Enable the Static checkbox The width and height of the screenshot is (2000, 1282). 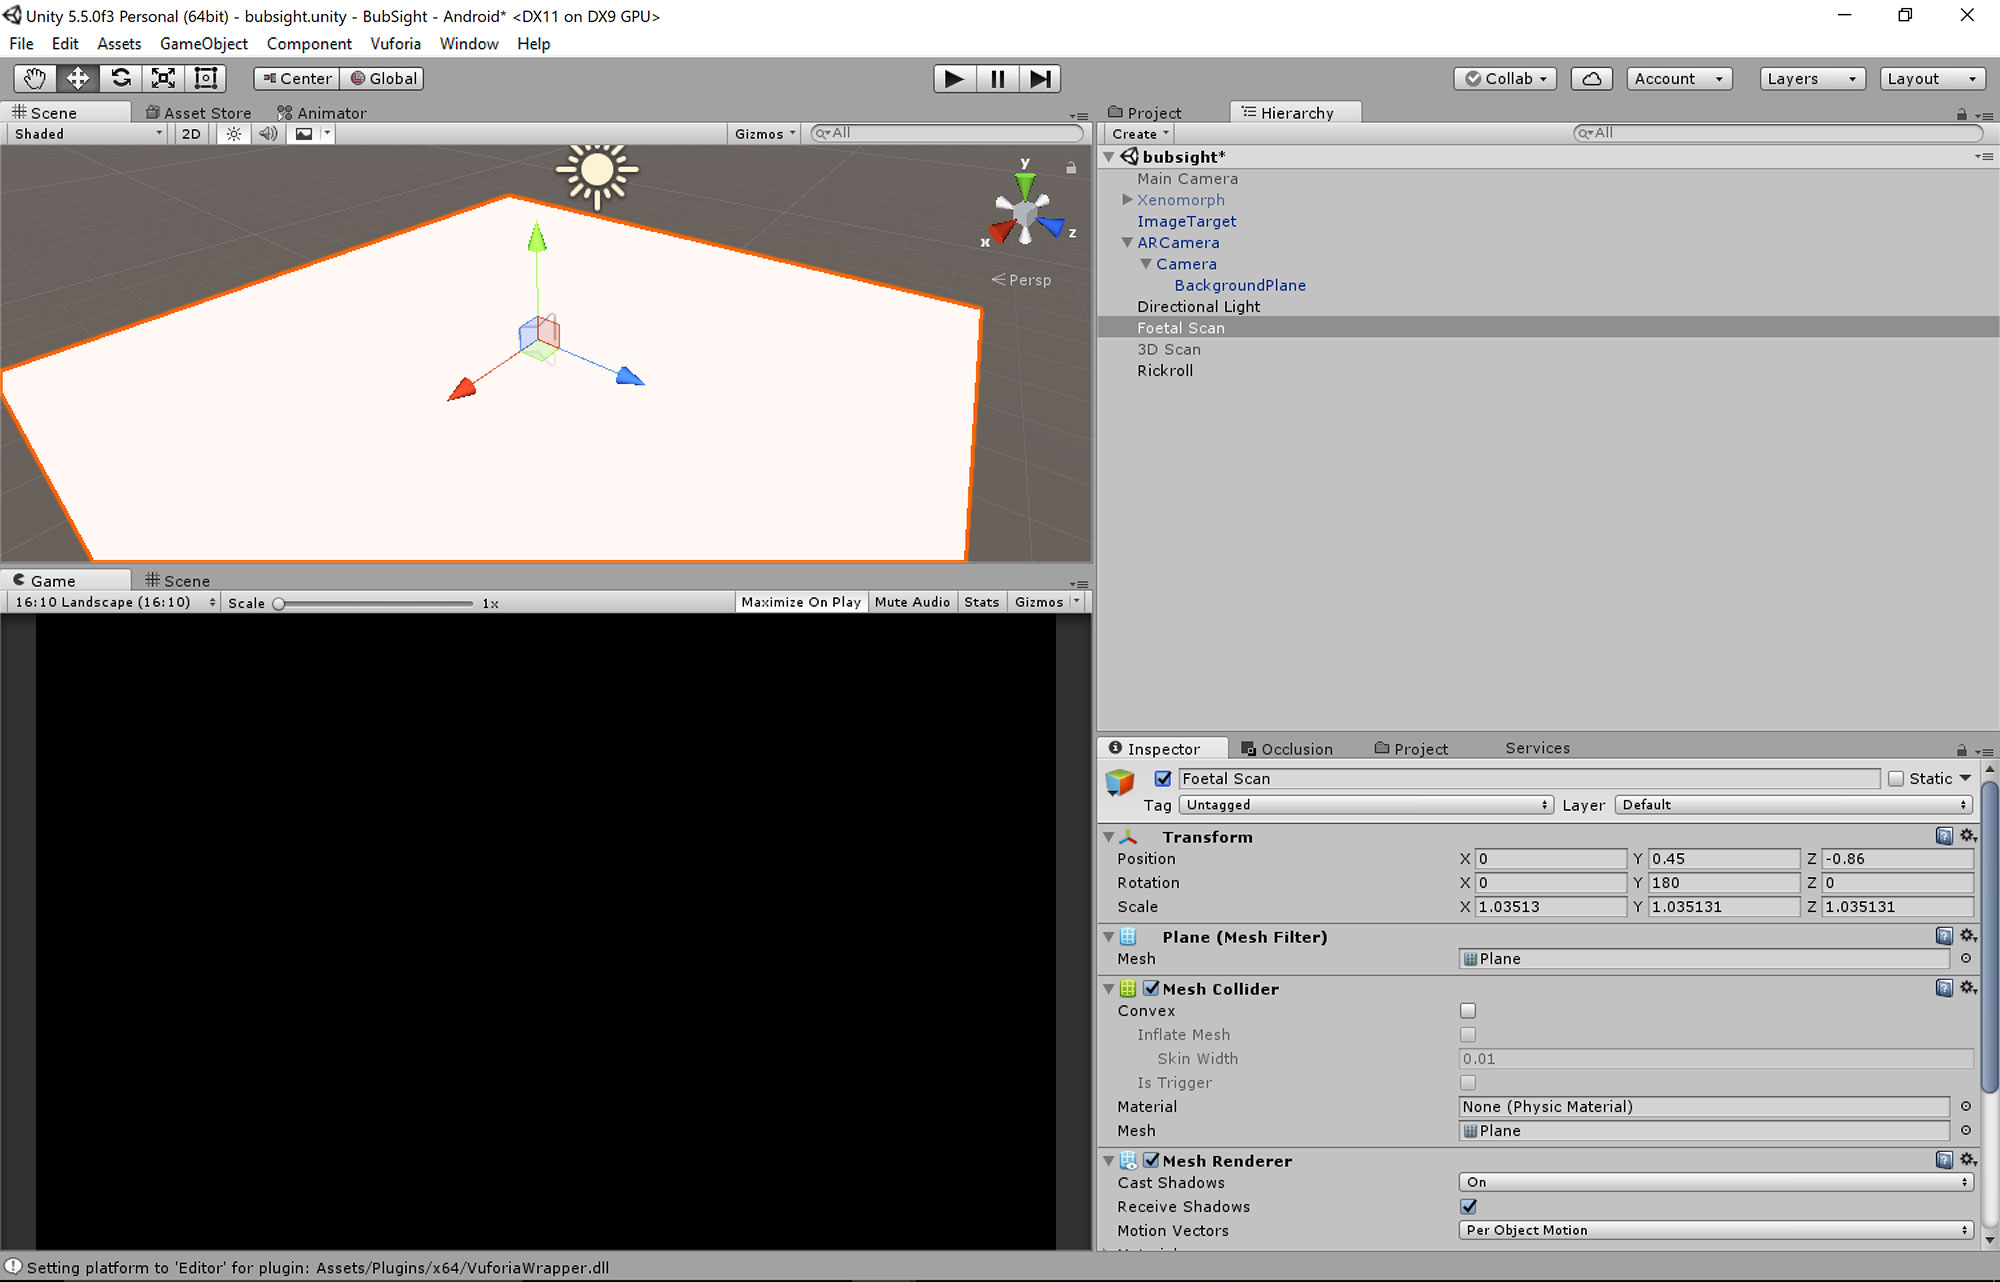[x=1895, y=779]
